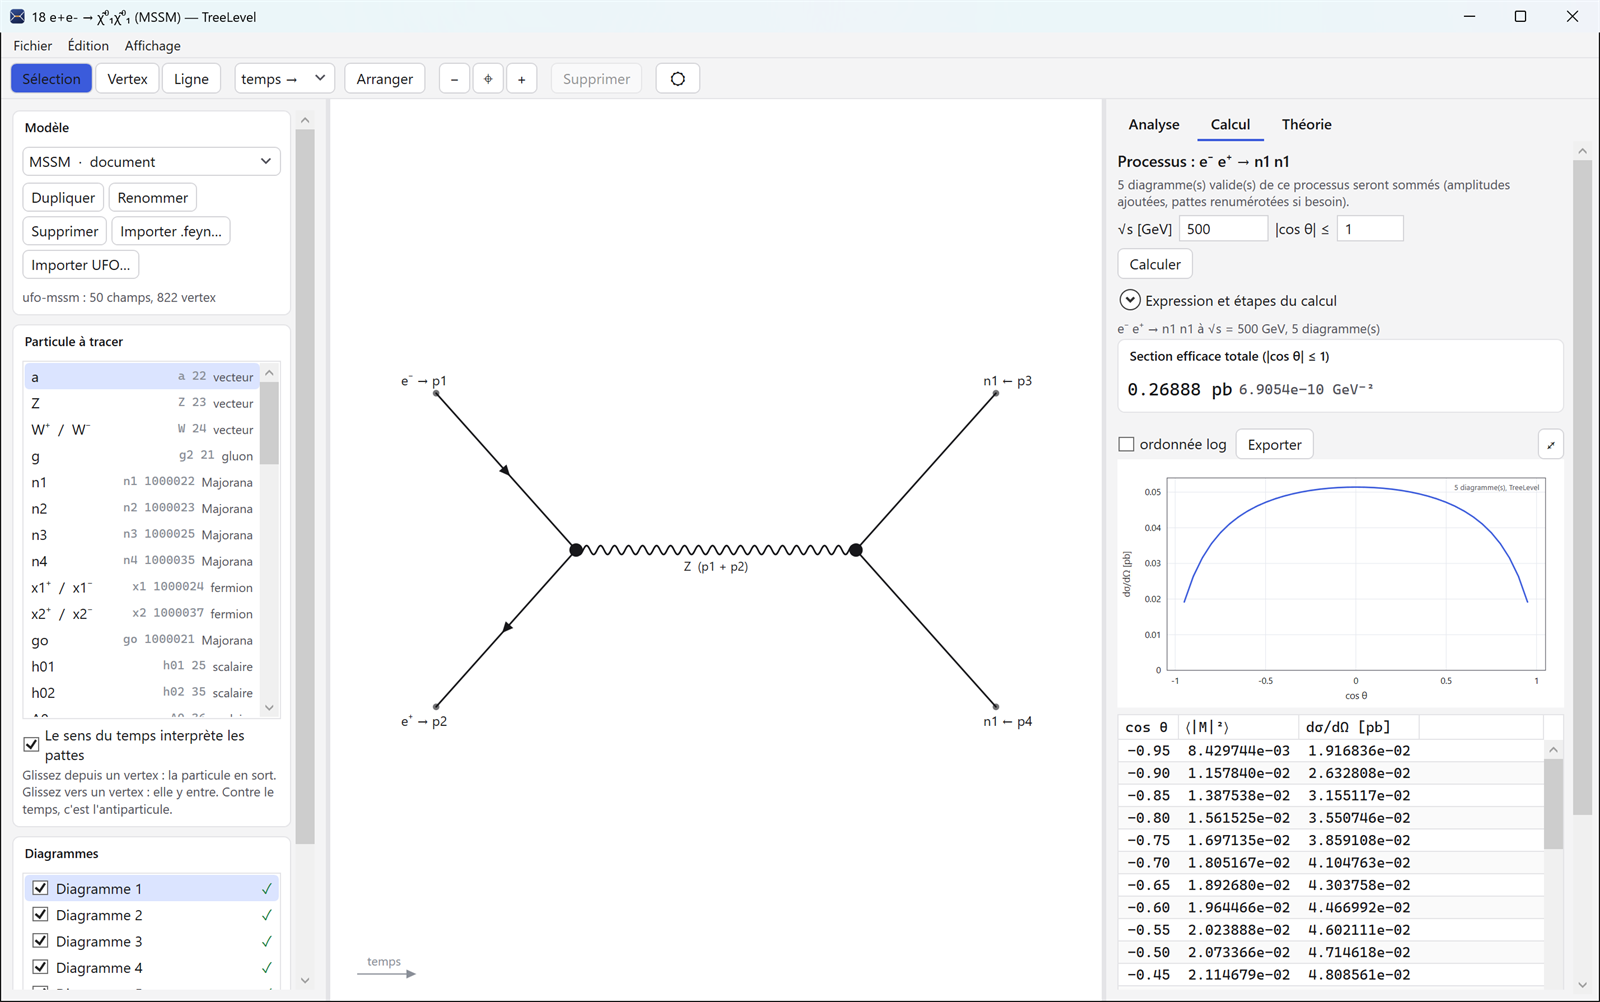Click the Renommer model button

152,198
